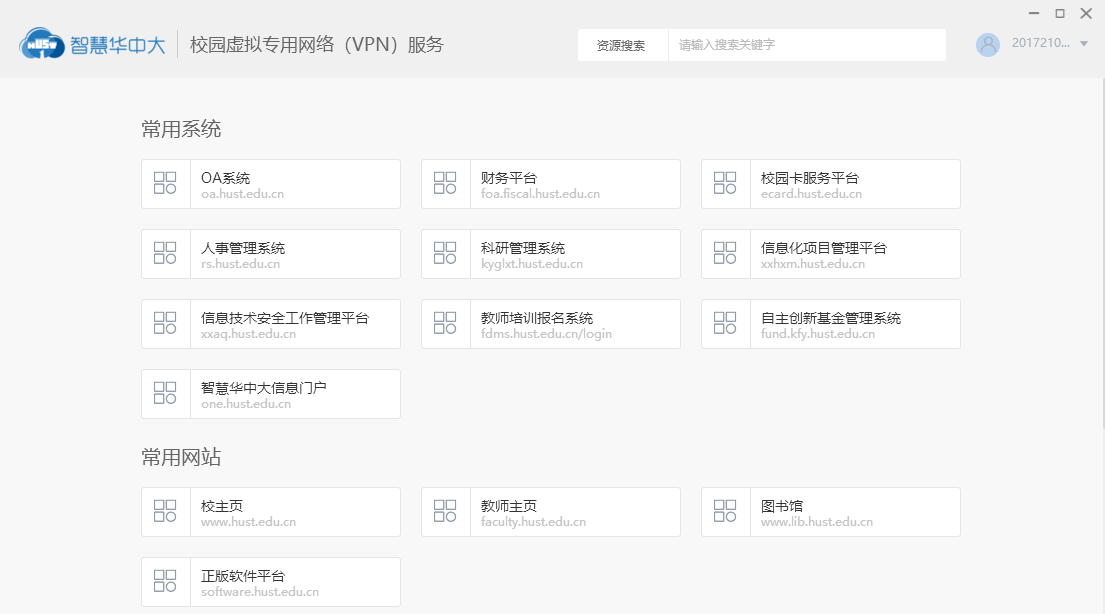Image resolution: width=1105 pixels, height=614 pixels.
Task: Click the software.hust.edu.cn address text
Action: coord(260,591)
